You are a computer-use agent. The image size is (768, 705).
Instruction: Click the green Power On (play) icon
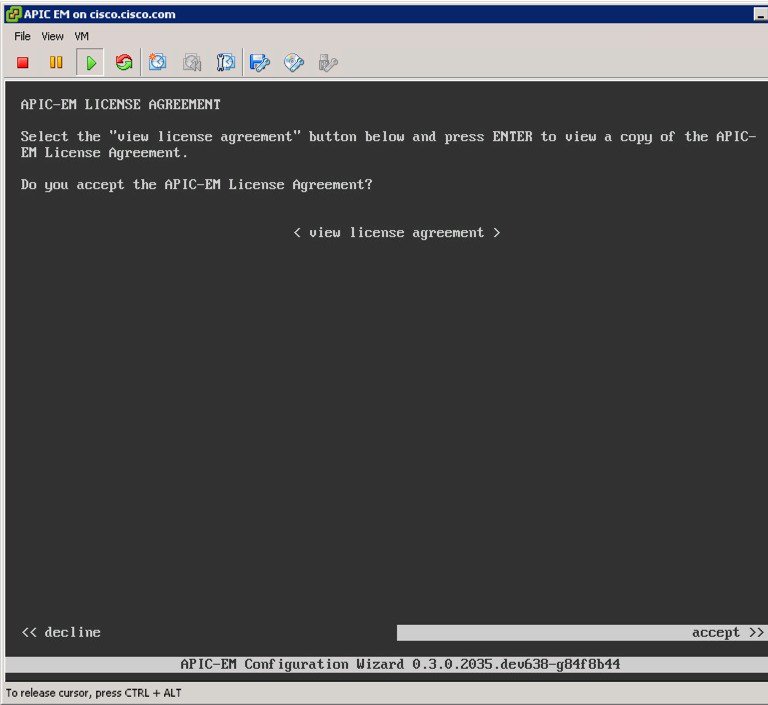(91, 63)
